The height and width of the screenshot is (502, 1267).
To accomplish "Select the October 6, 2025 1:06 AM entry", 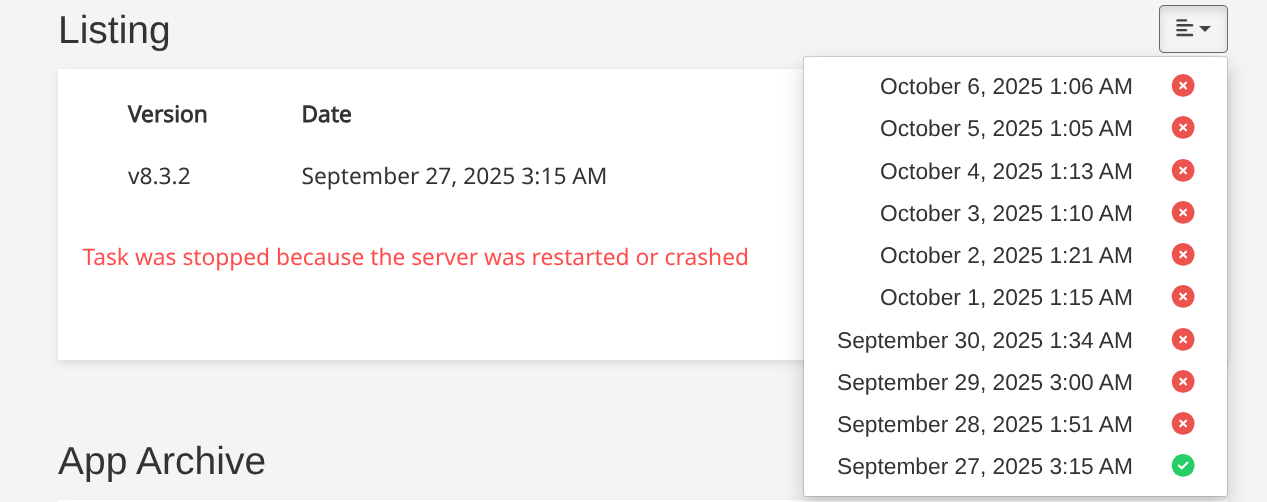I will 1005,87.
